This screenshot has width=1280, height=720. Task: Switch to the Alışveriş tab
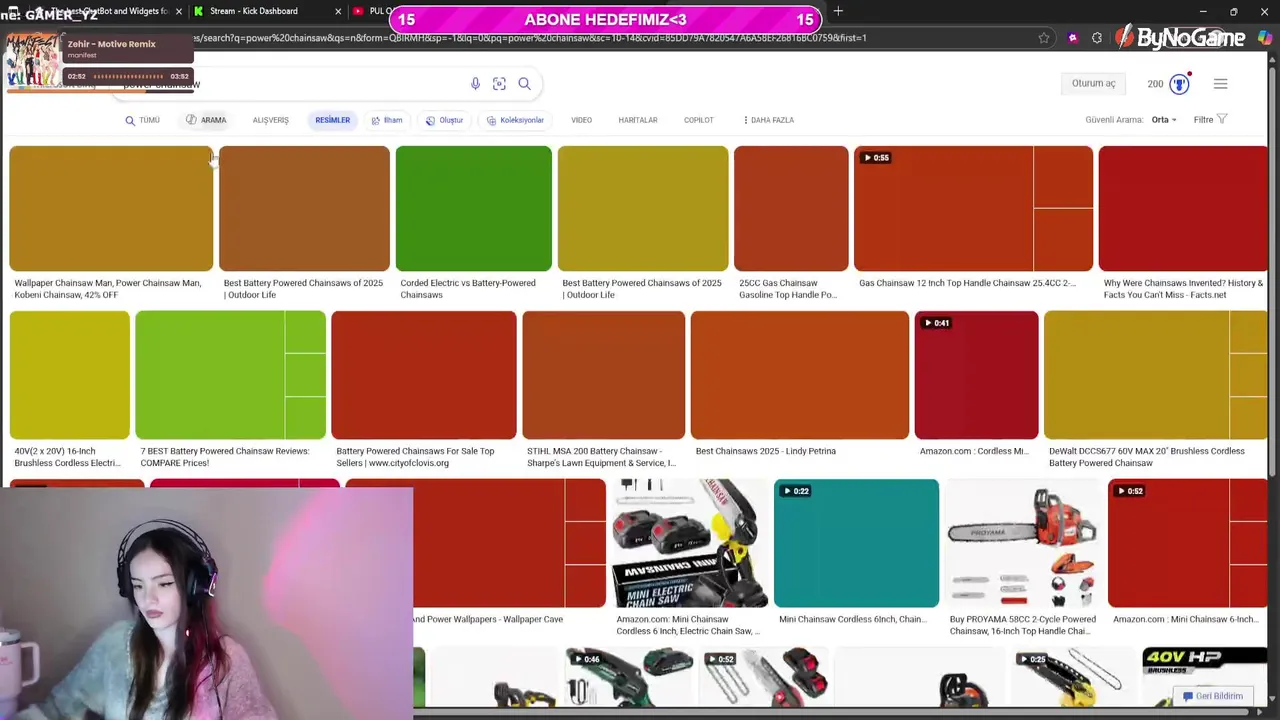[270, 120]
